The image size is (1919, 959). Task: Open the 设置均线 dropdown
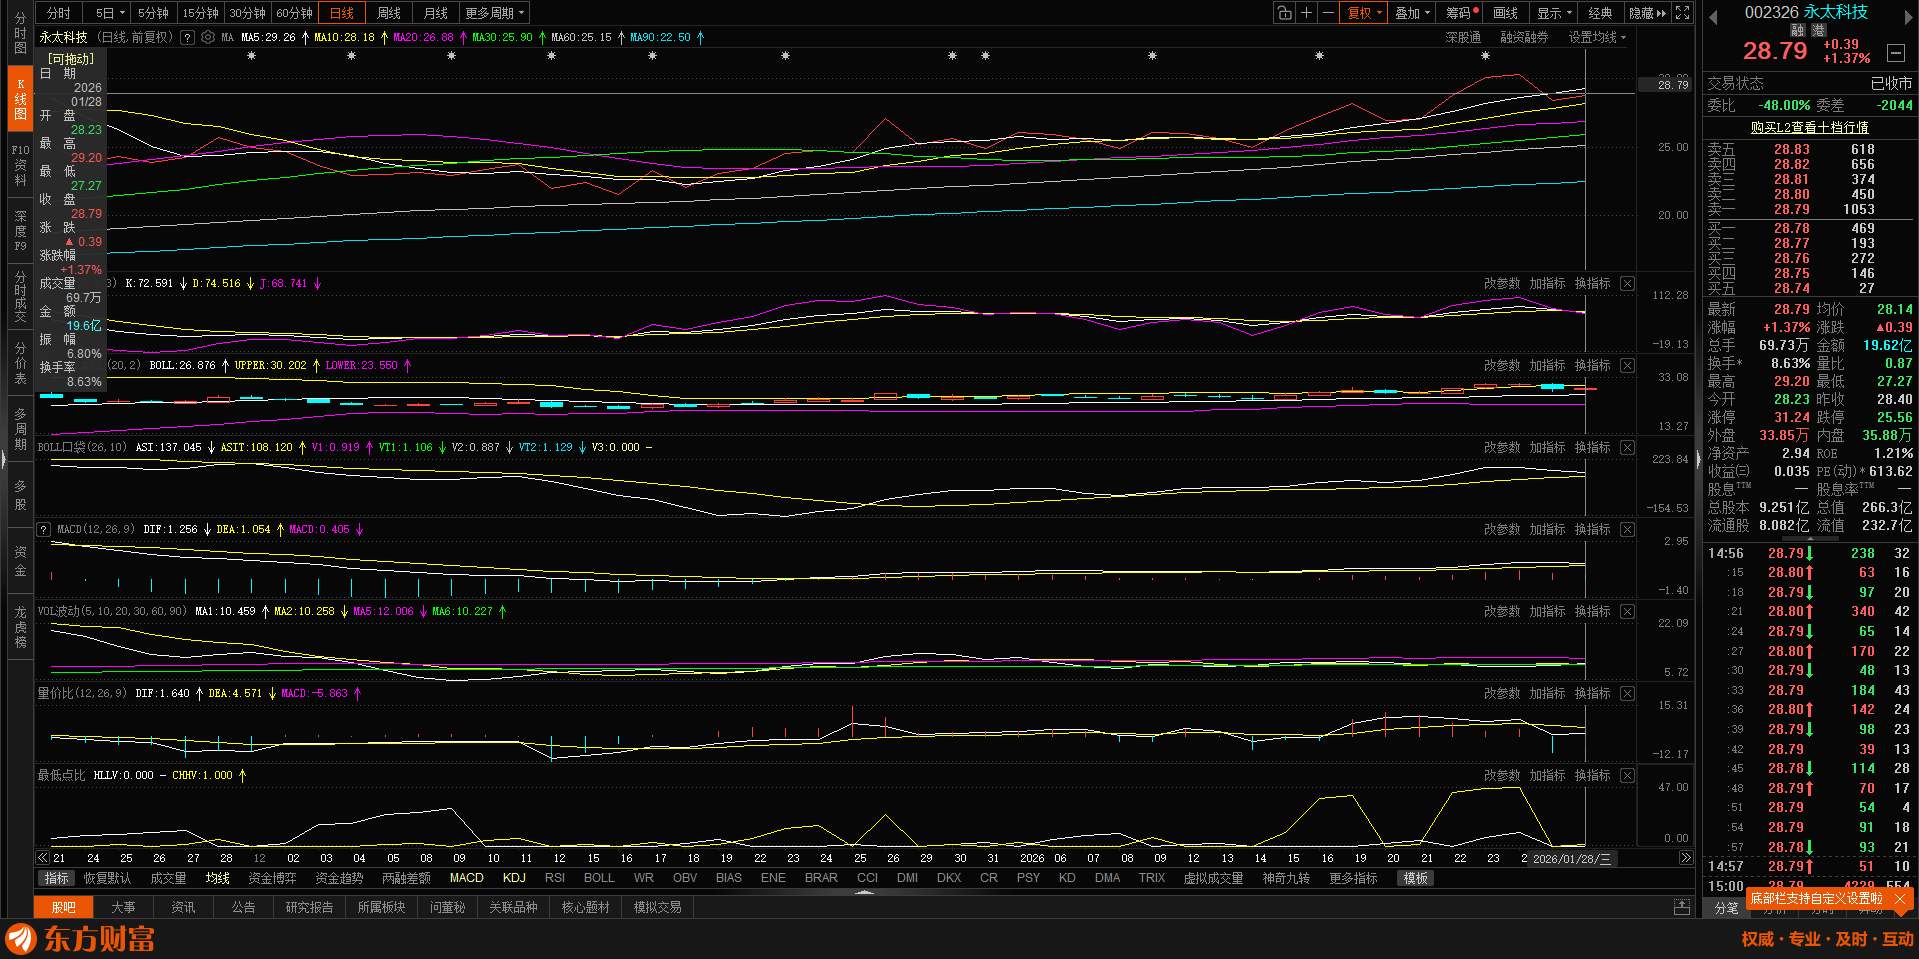click(x=1597, y=37)
